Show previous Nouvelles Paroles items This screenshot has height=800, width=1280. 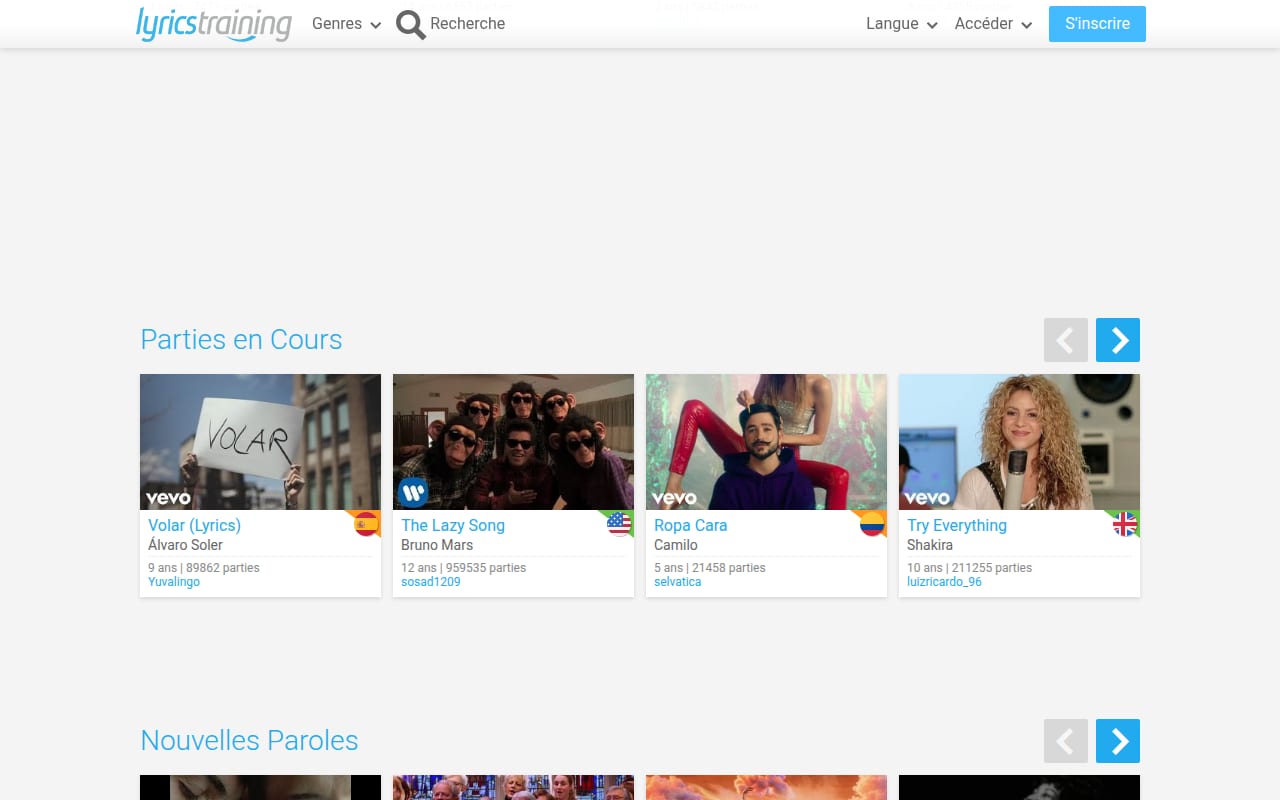(x=1066, y=741)
